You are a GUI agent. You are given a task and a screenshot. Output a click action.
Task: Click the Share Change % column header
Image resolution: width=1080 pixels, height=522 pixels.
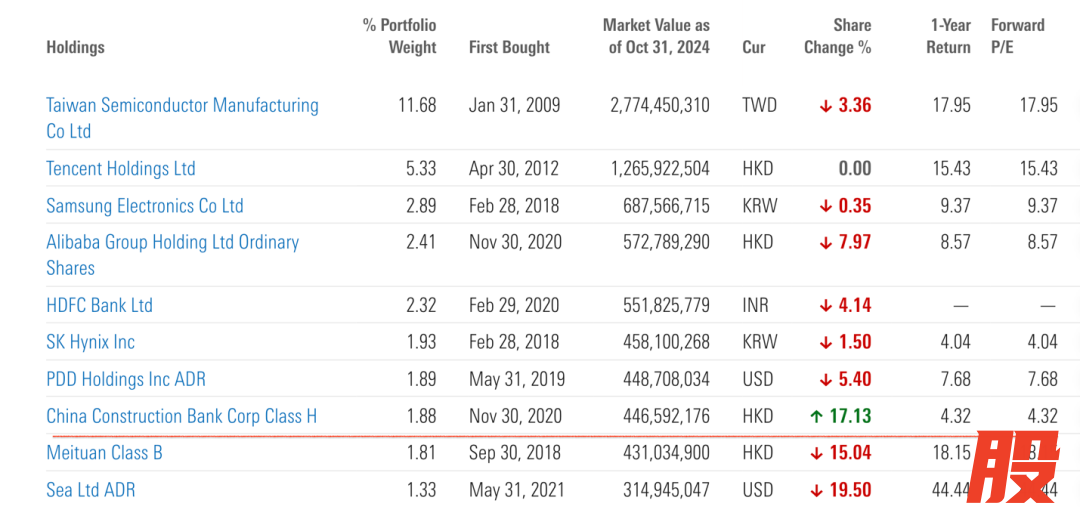pos(838,36)
